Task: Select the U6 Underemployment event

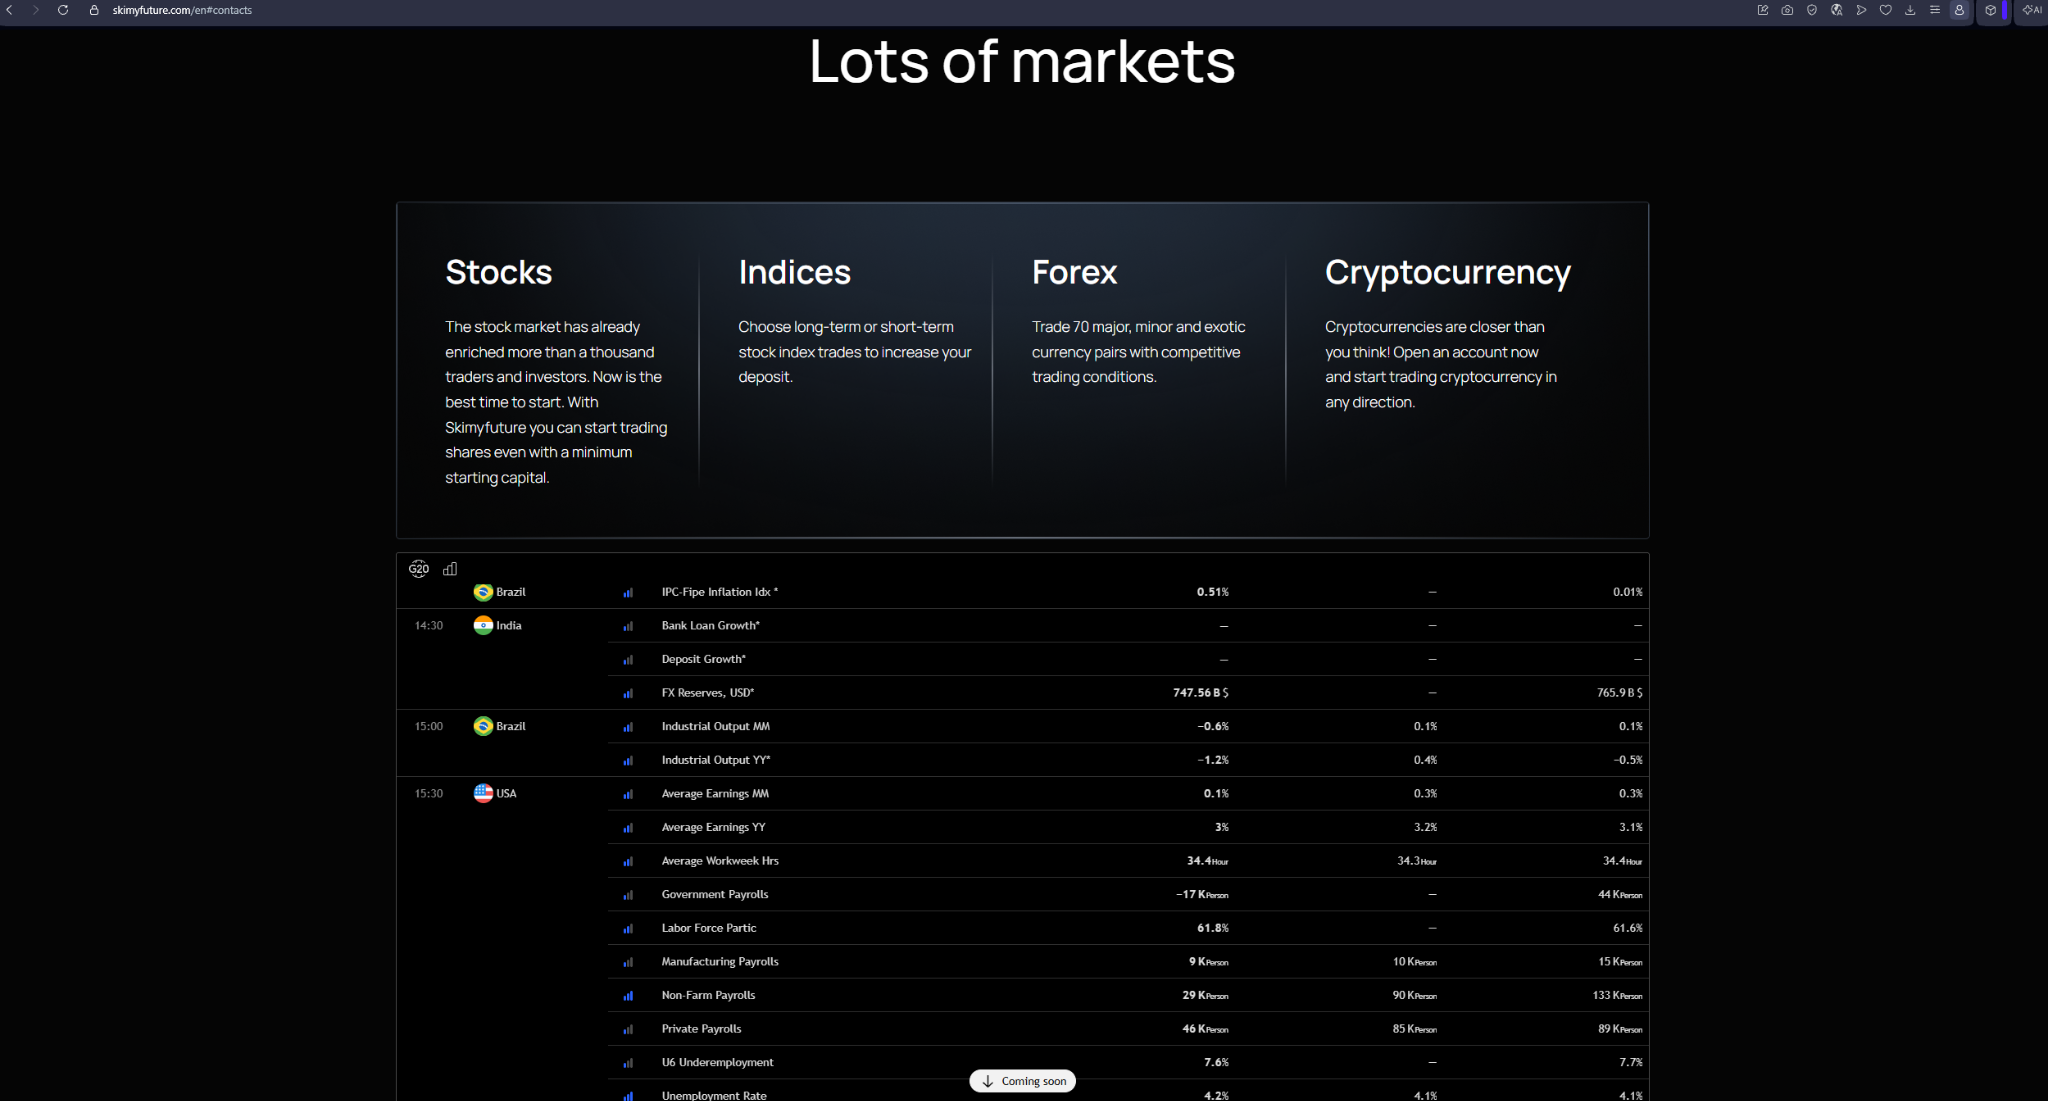Action: coord(1127,1063)
